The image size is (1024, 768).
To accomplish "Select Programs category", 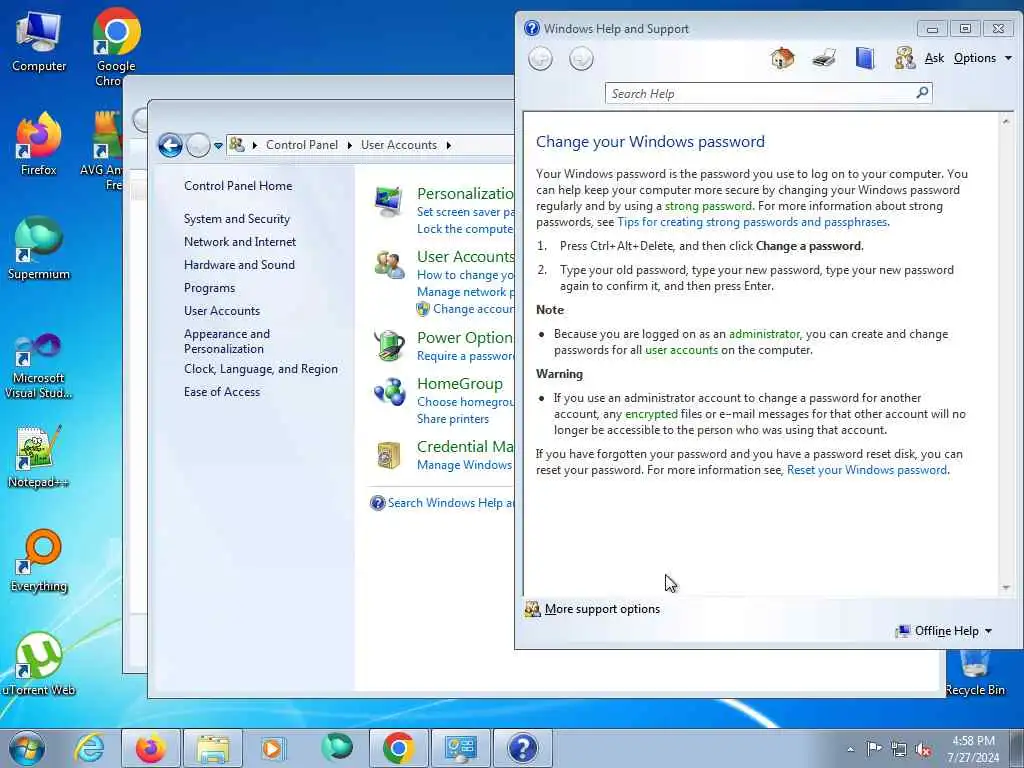I will 209,288.
